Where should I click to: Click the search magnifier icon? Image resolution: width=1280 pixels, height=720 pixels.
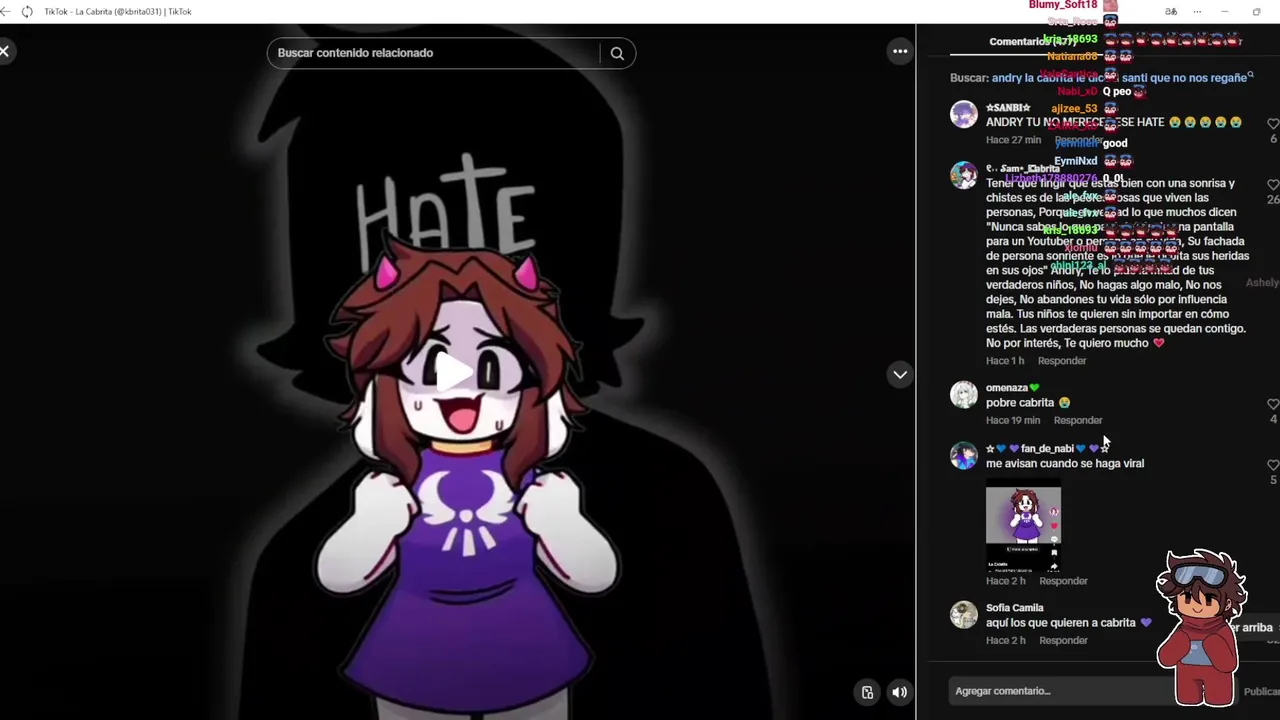tap(617, 54)
